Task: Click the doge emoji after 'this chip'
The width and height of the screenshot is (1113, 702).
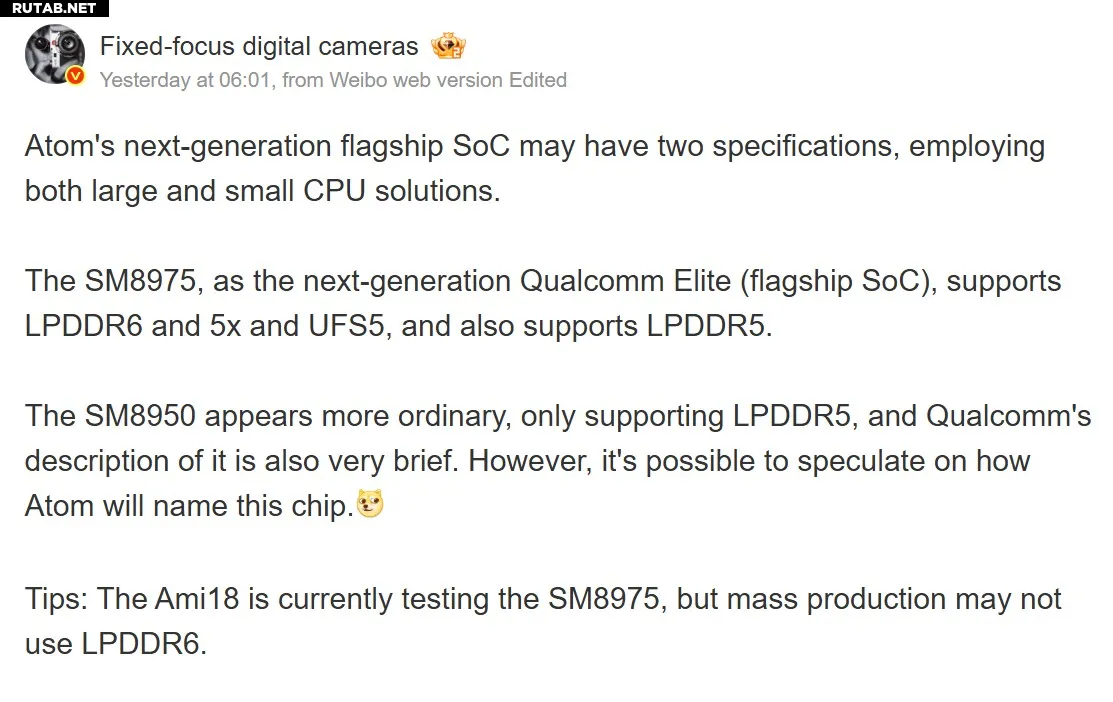Action: 371,506
